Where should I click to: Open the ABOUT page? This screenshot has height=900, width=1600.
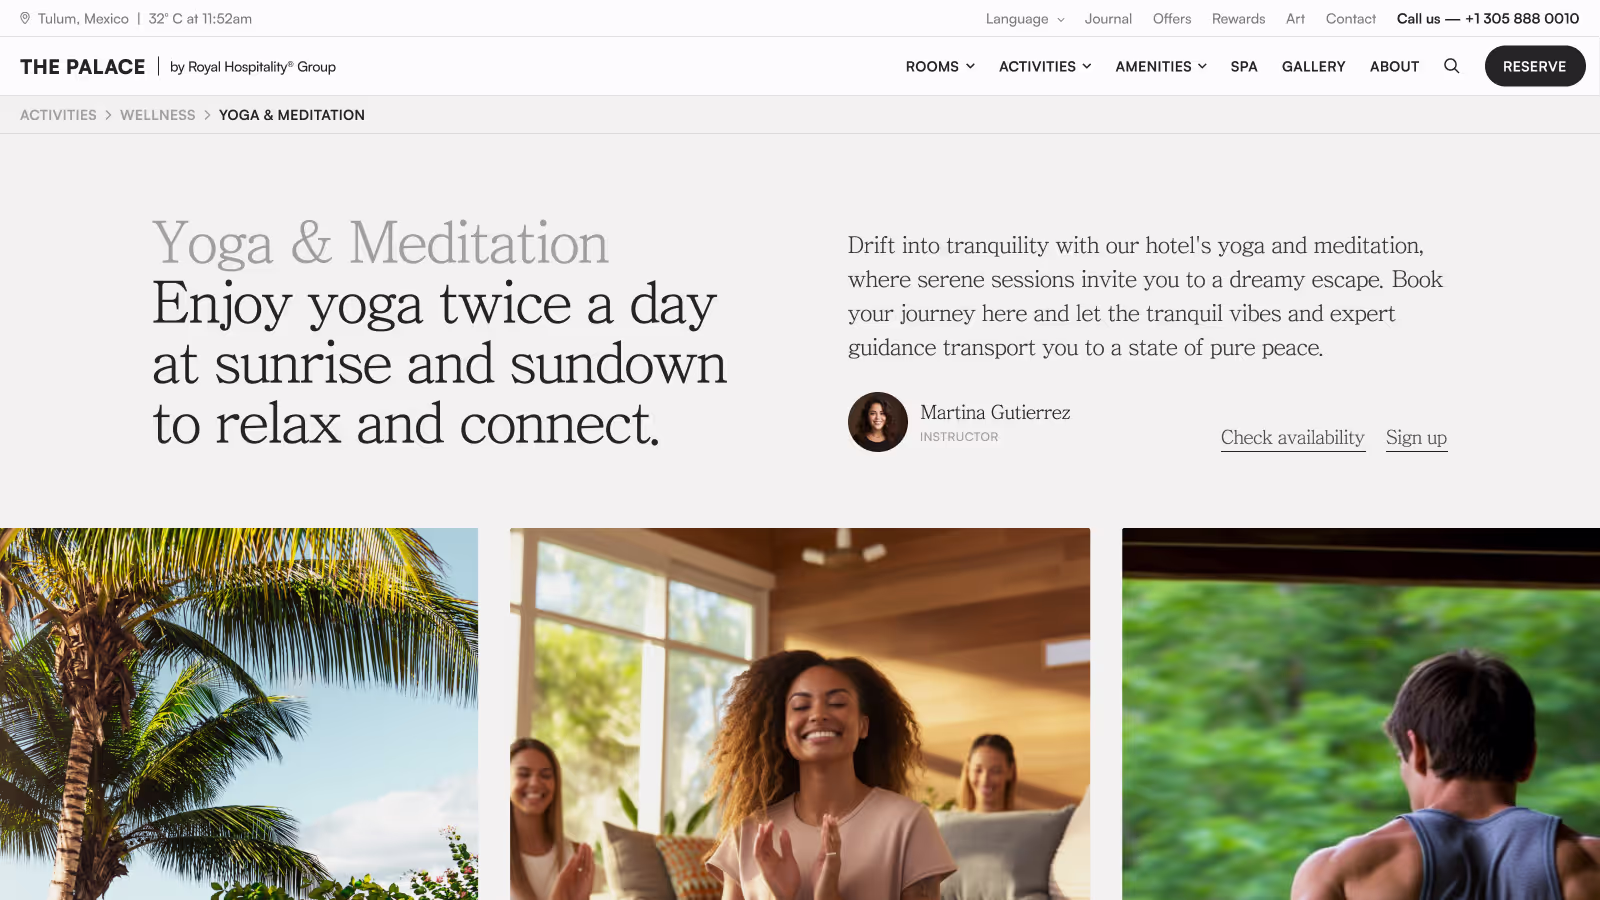1394,66
